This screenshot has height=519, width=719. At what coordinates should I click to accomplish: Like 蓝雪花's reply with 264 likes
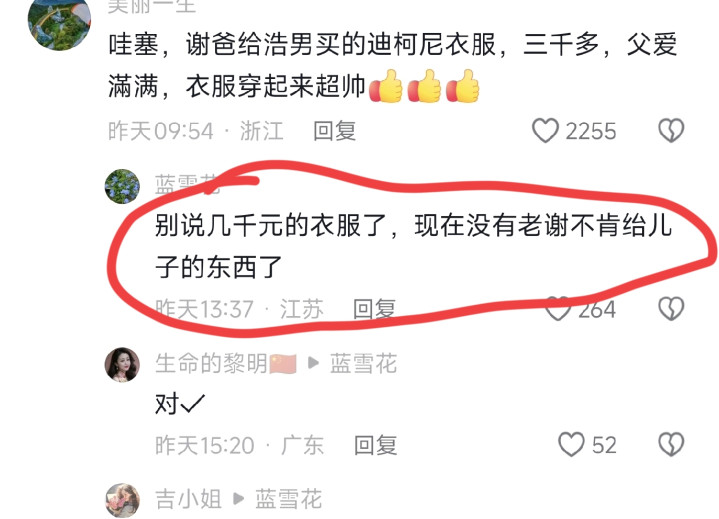tap(558, 309)
